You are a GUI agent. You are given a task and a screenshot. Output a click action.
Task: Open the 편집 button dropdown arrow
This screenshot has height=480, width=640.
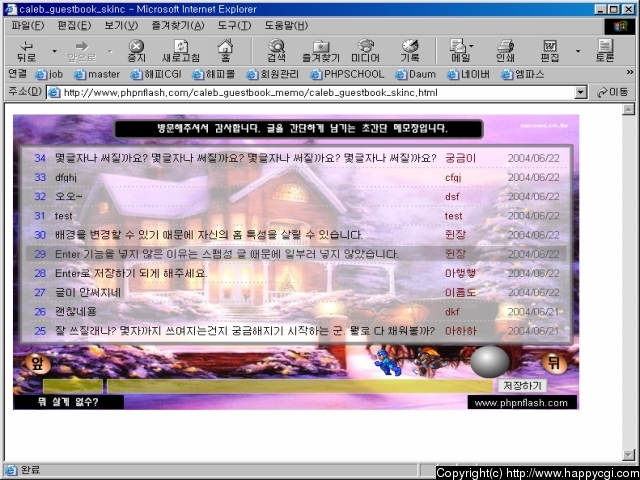point(578,51)
